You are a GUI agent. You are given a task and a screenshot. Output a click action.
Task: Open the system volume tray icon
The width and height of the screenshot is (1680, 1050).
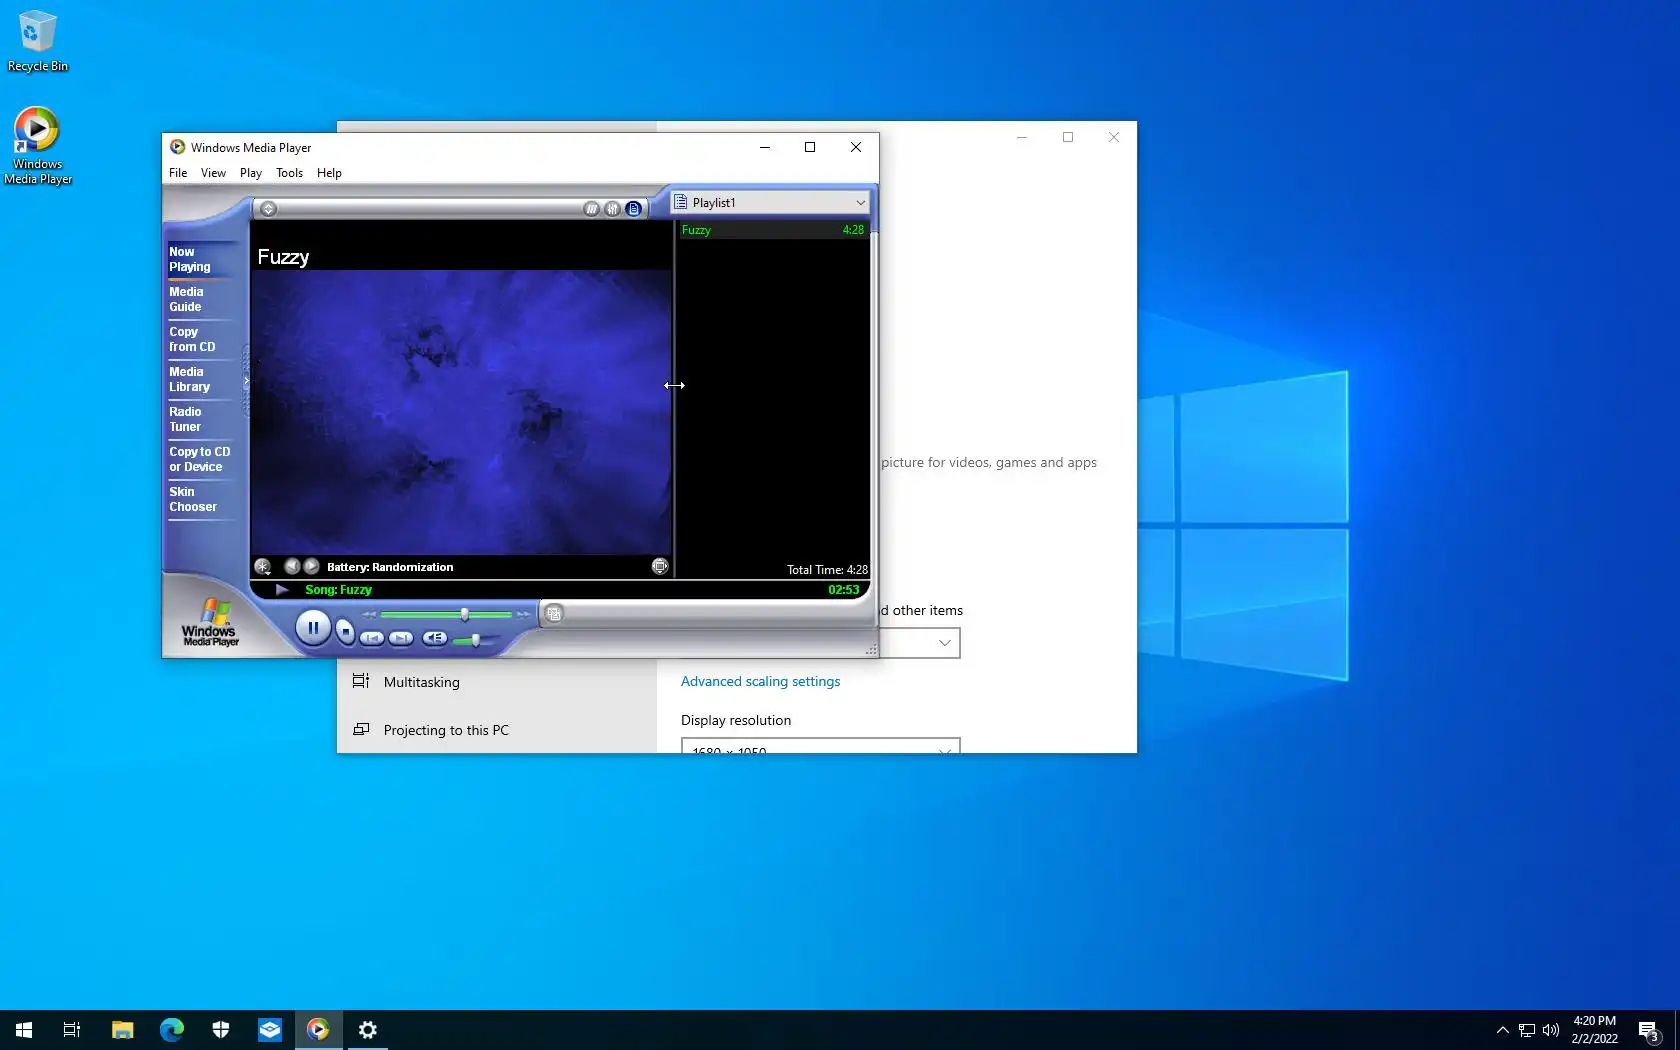point(1551,1030)
